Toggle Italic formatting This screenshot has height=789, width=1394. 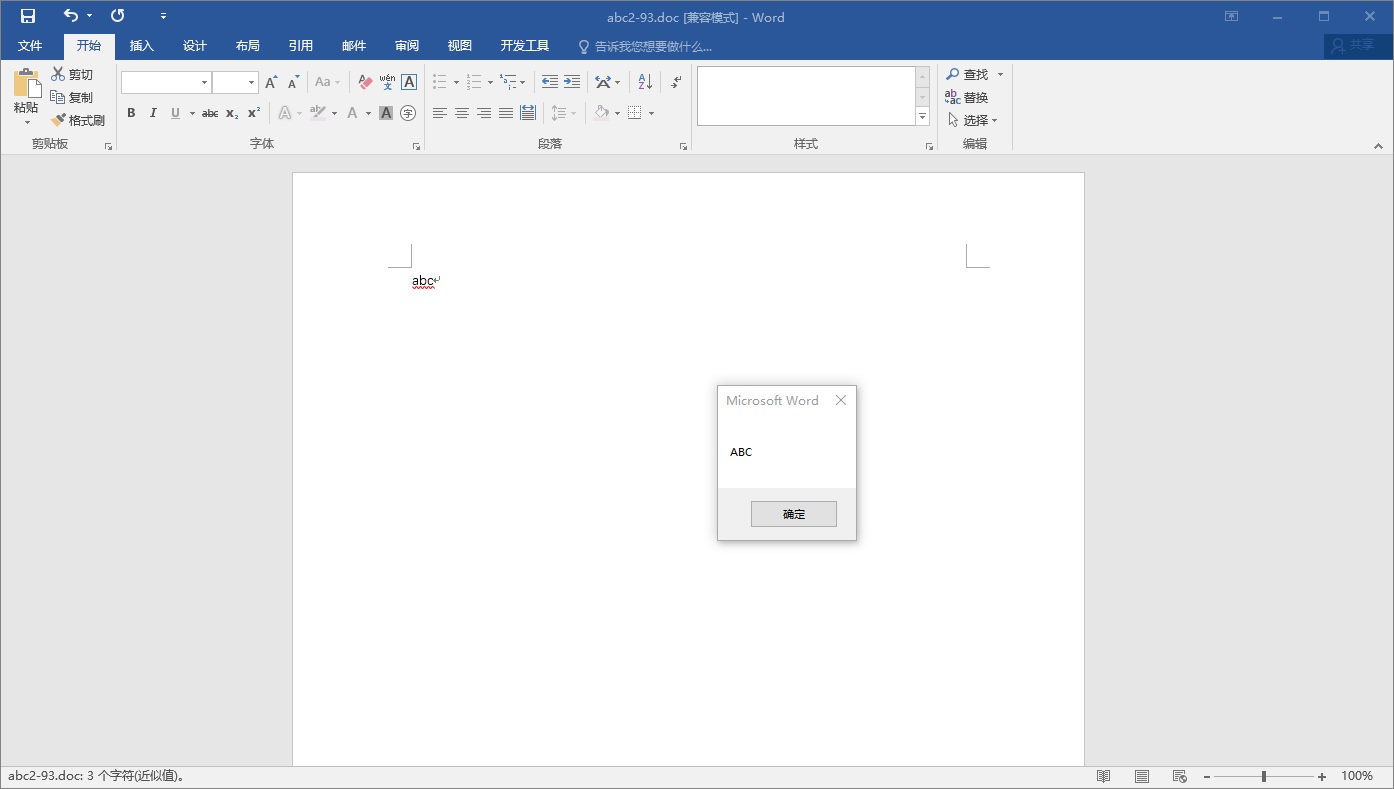coord(153,114)
